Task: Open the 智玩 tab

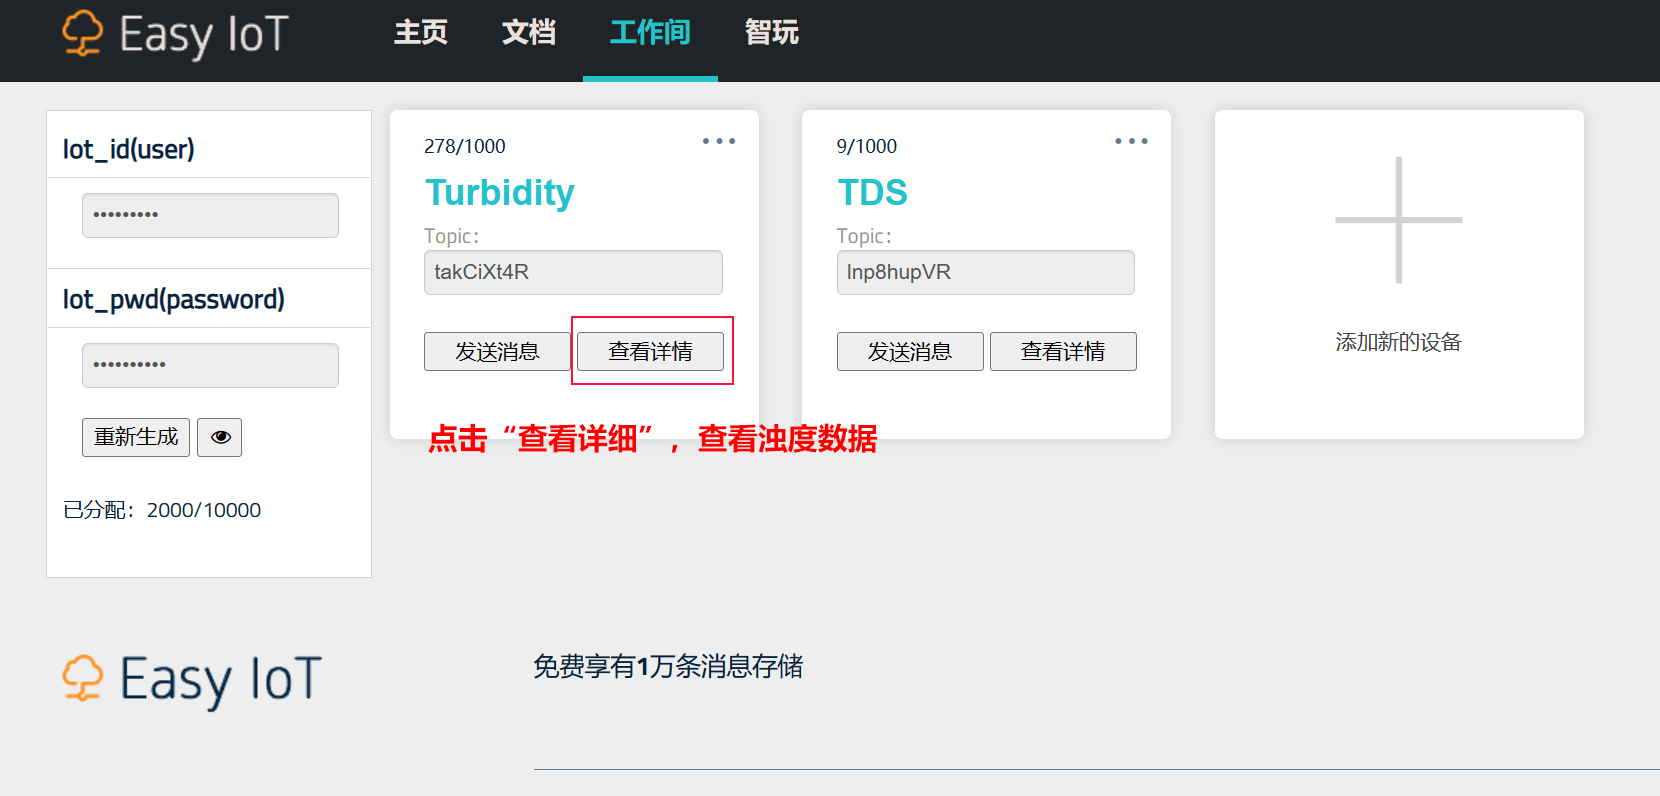Action: [x=772, y=33]
